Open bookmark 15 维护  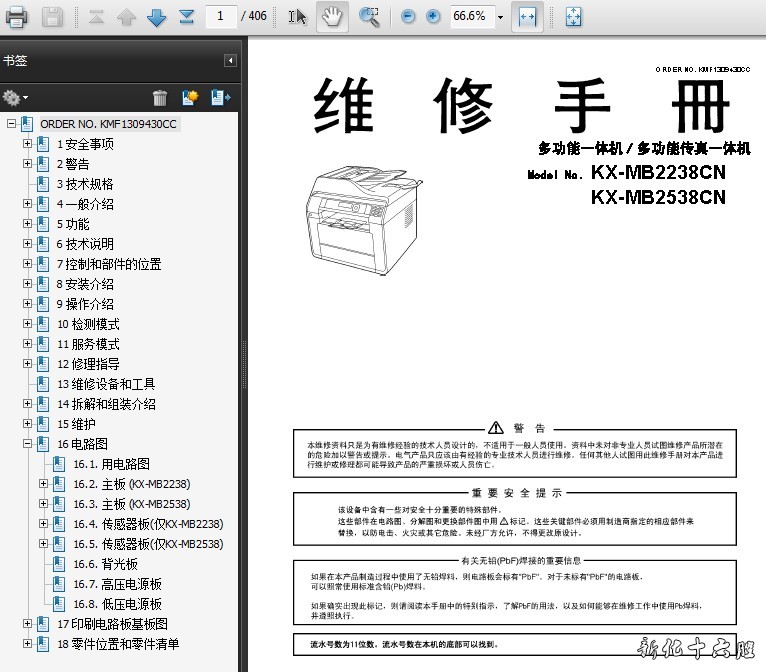pyautogui.click(x=76, y=424)
